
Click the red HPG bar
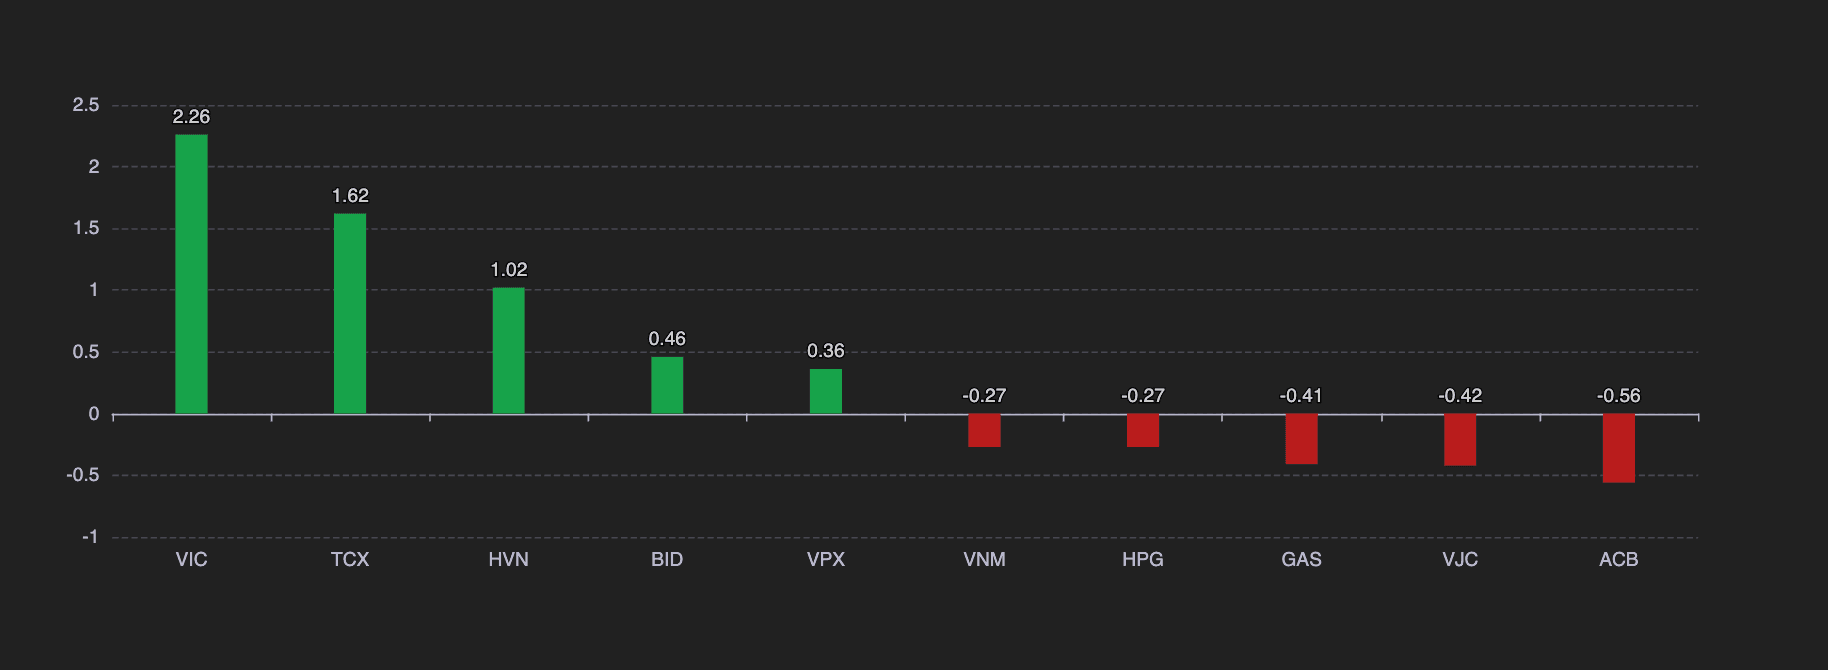1143,430
